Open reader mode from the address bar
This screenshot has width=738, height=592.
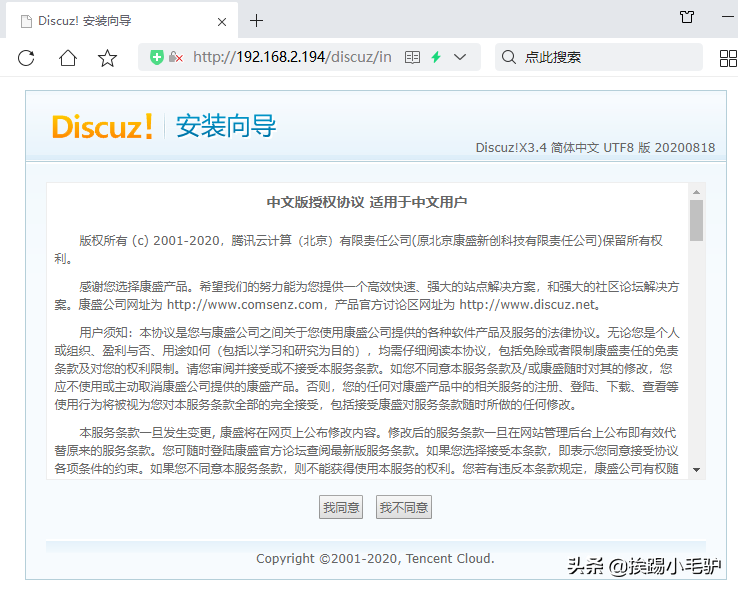click(x=412, y=57)
